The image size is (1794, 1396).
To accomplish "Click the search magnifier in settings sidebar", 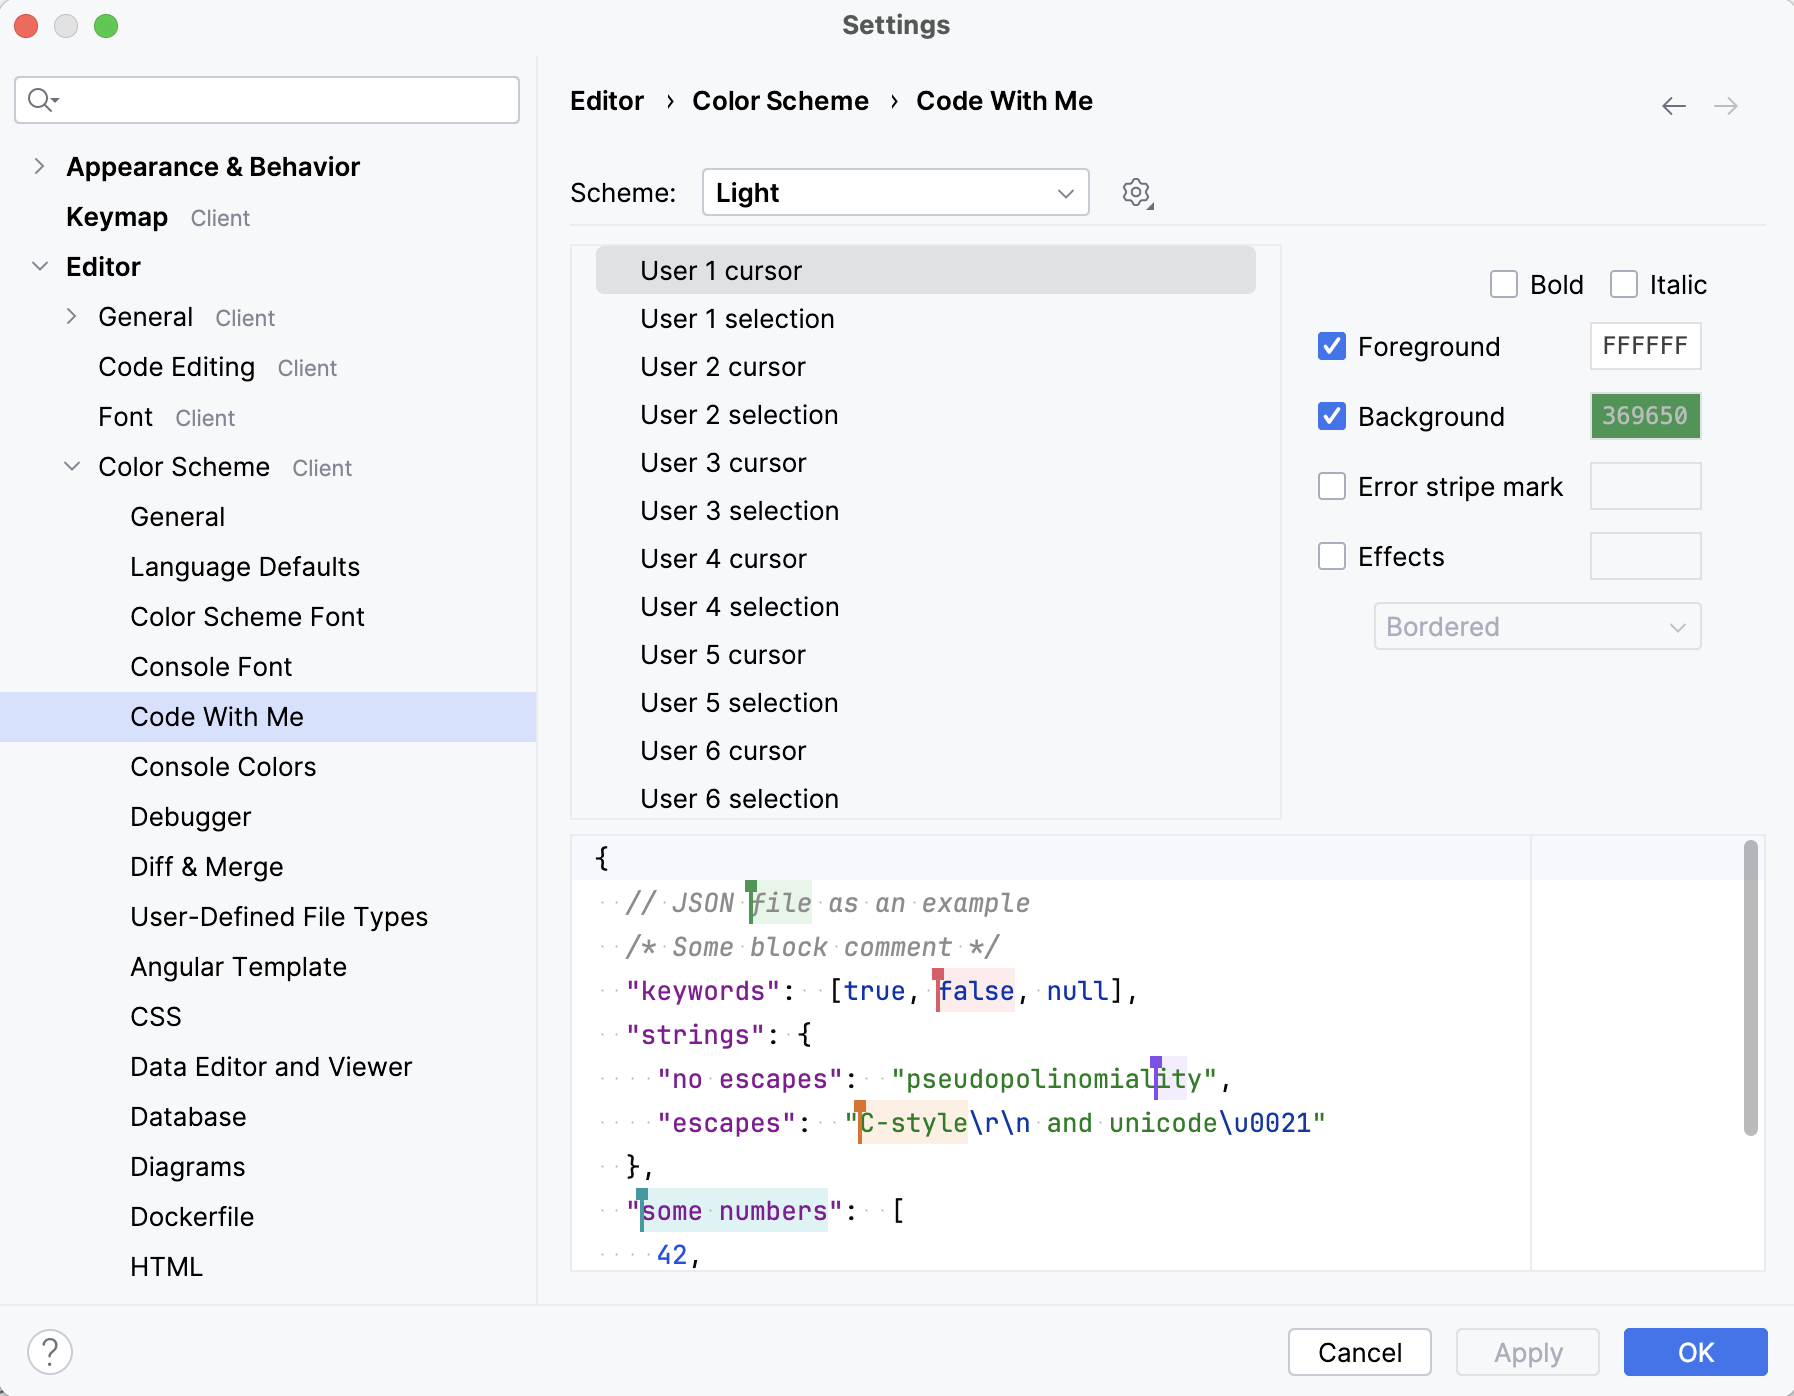I will (40, 100).
